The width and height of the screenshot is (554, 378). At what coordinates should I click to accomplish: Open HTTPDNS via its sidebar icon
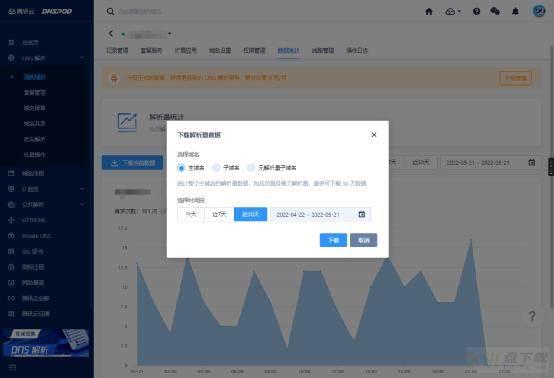11,220
